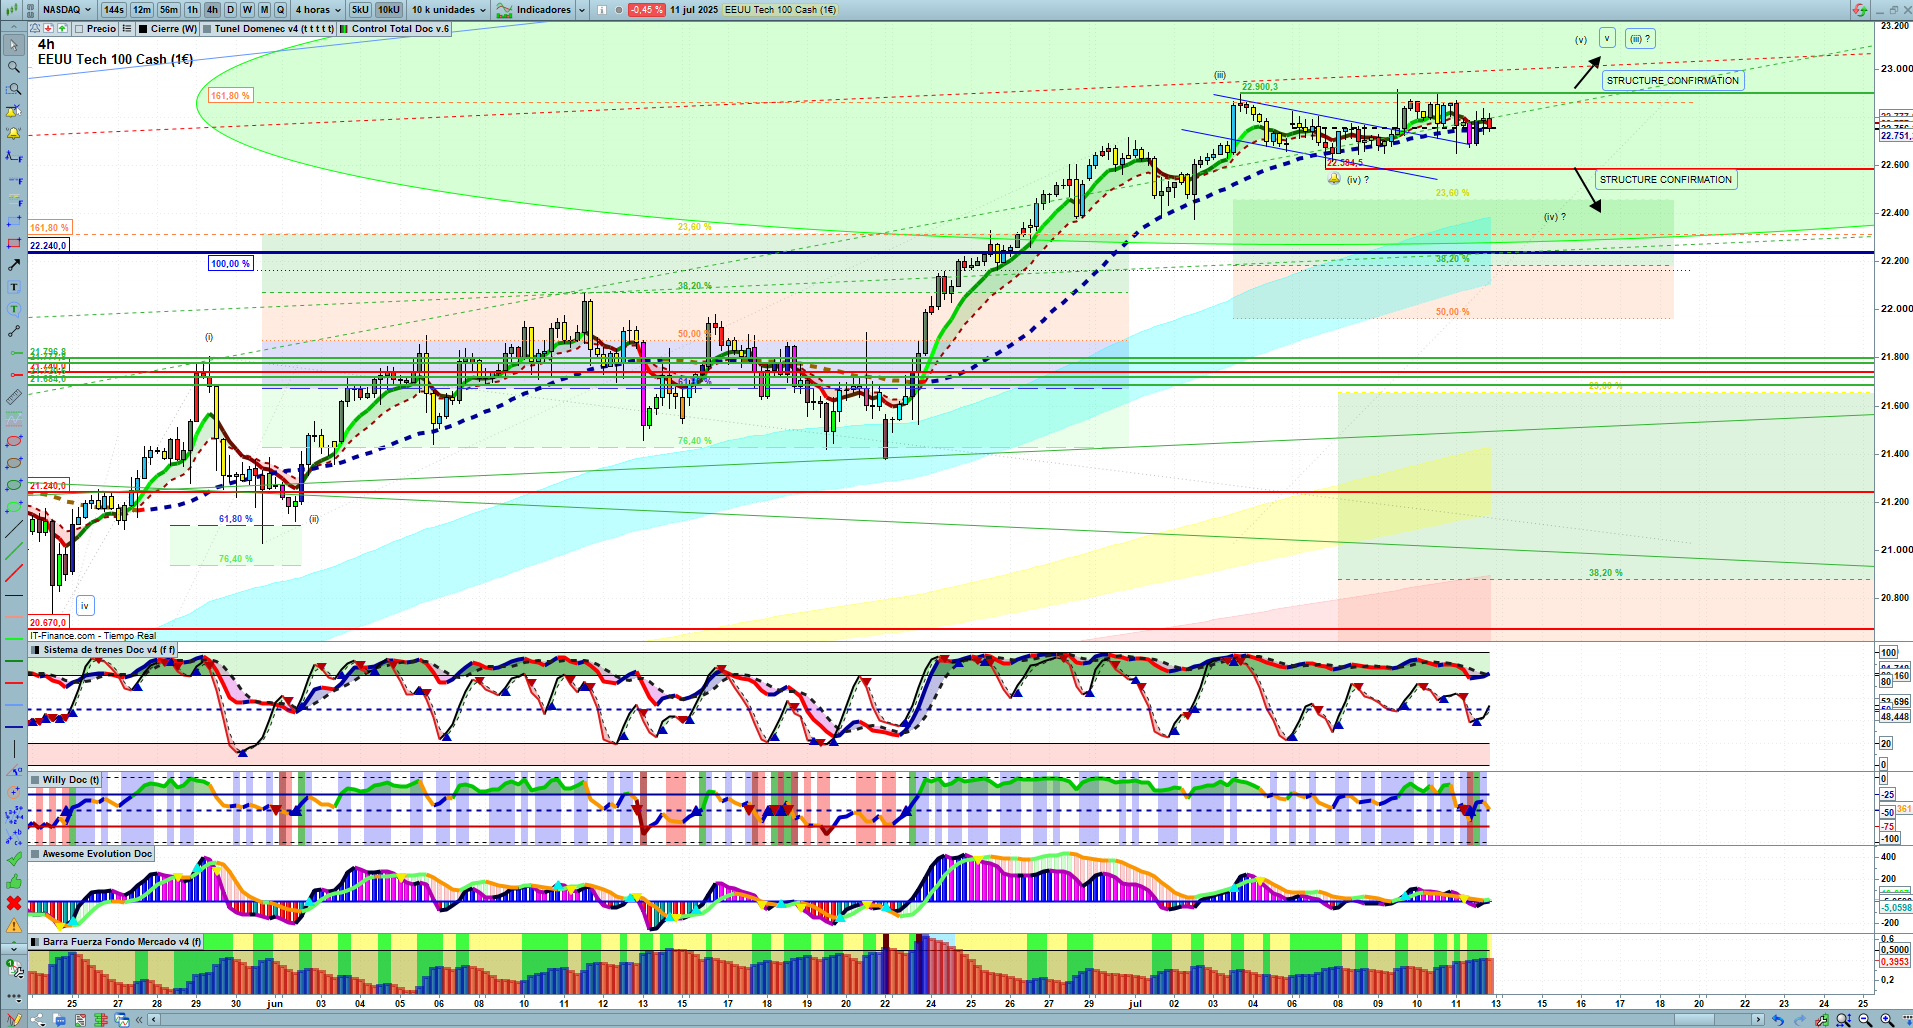Switch to the Q quarterly timeframe

[x=280, y=10]
